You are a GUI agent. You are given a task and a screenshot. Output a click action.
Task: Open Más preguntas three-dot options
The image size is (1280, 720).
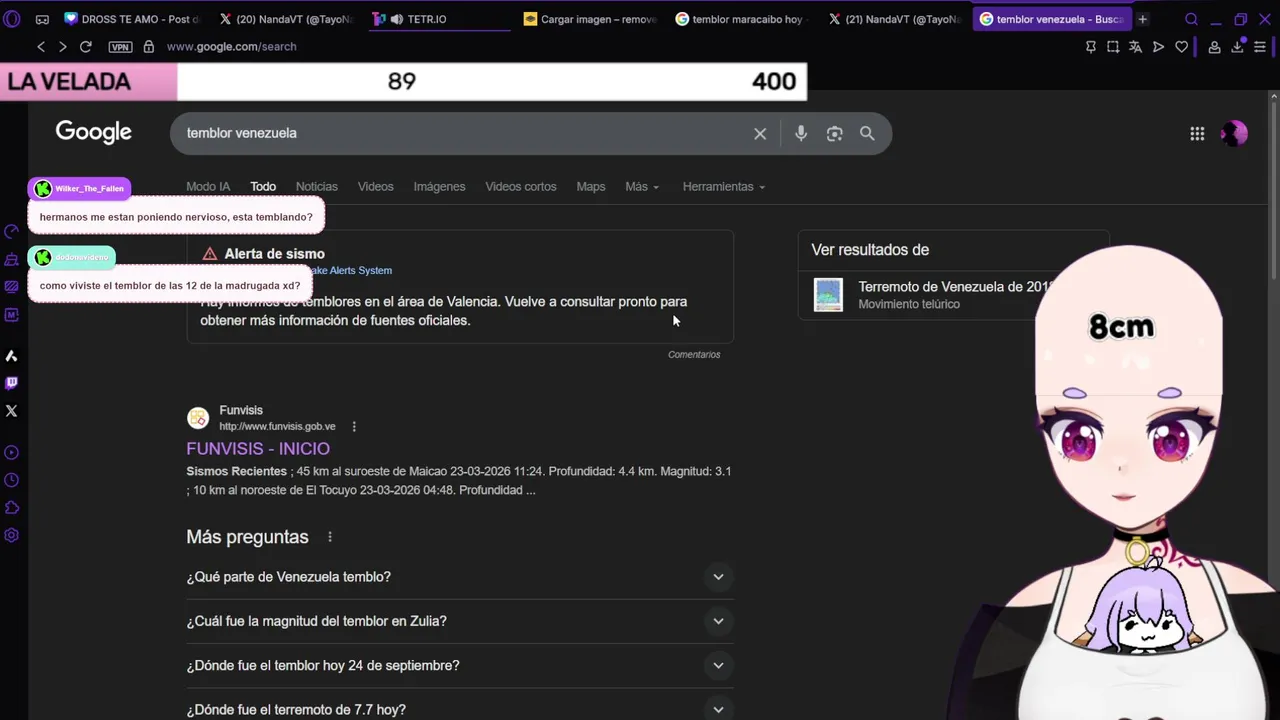pyautogui.click(x=330, y=537)
